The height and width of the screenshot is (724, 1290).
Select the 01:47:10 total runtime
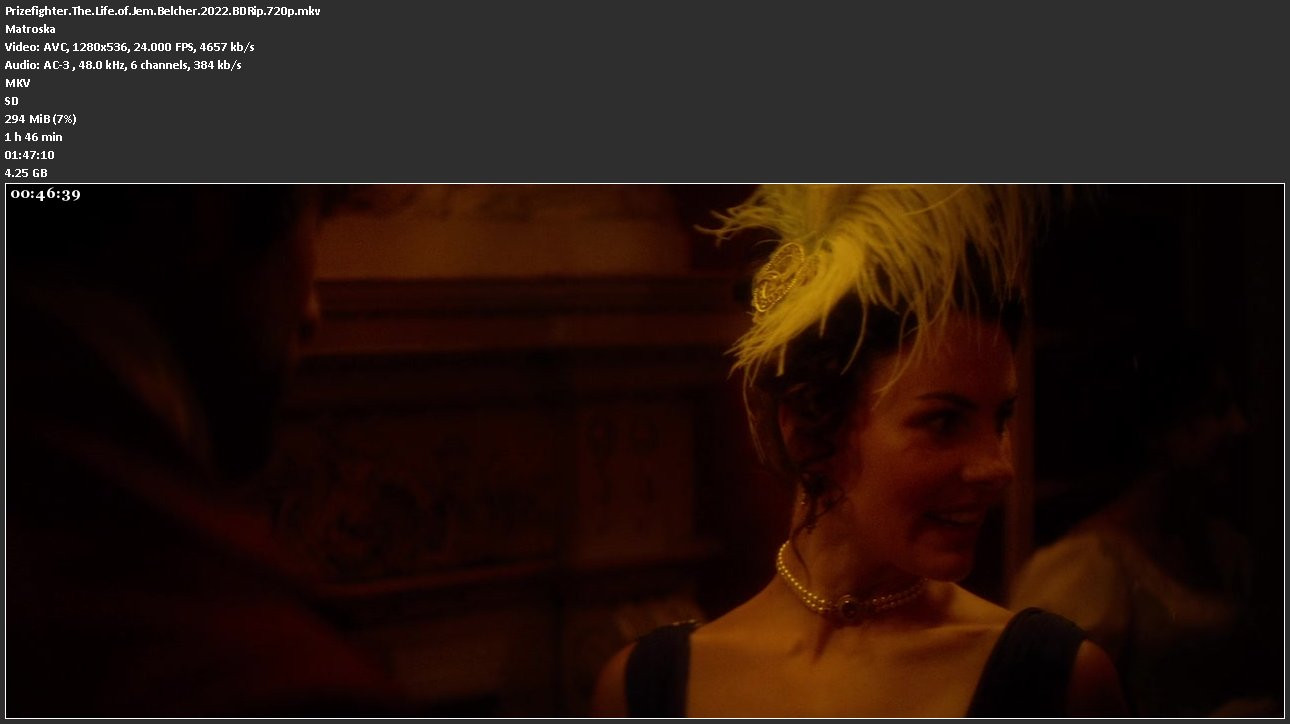(29, 155)
